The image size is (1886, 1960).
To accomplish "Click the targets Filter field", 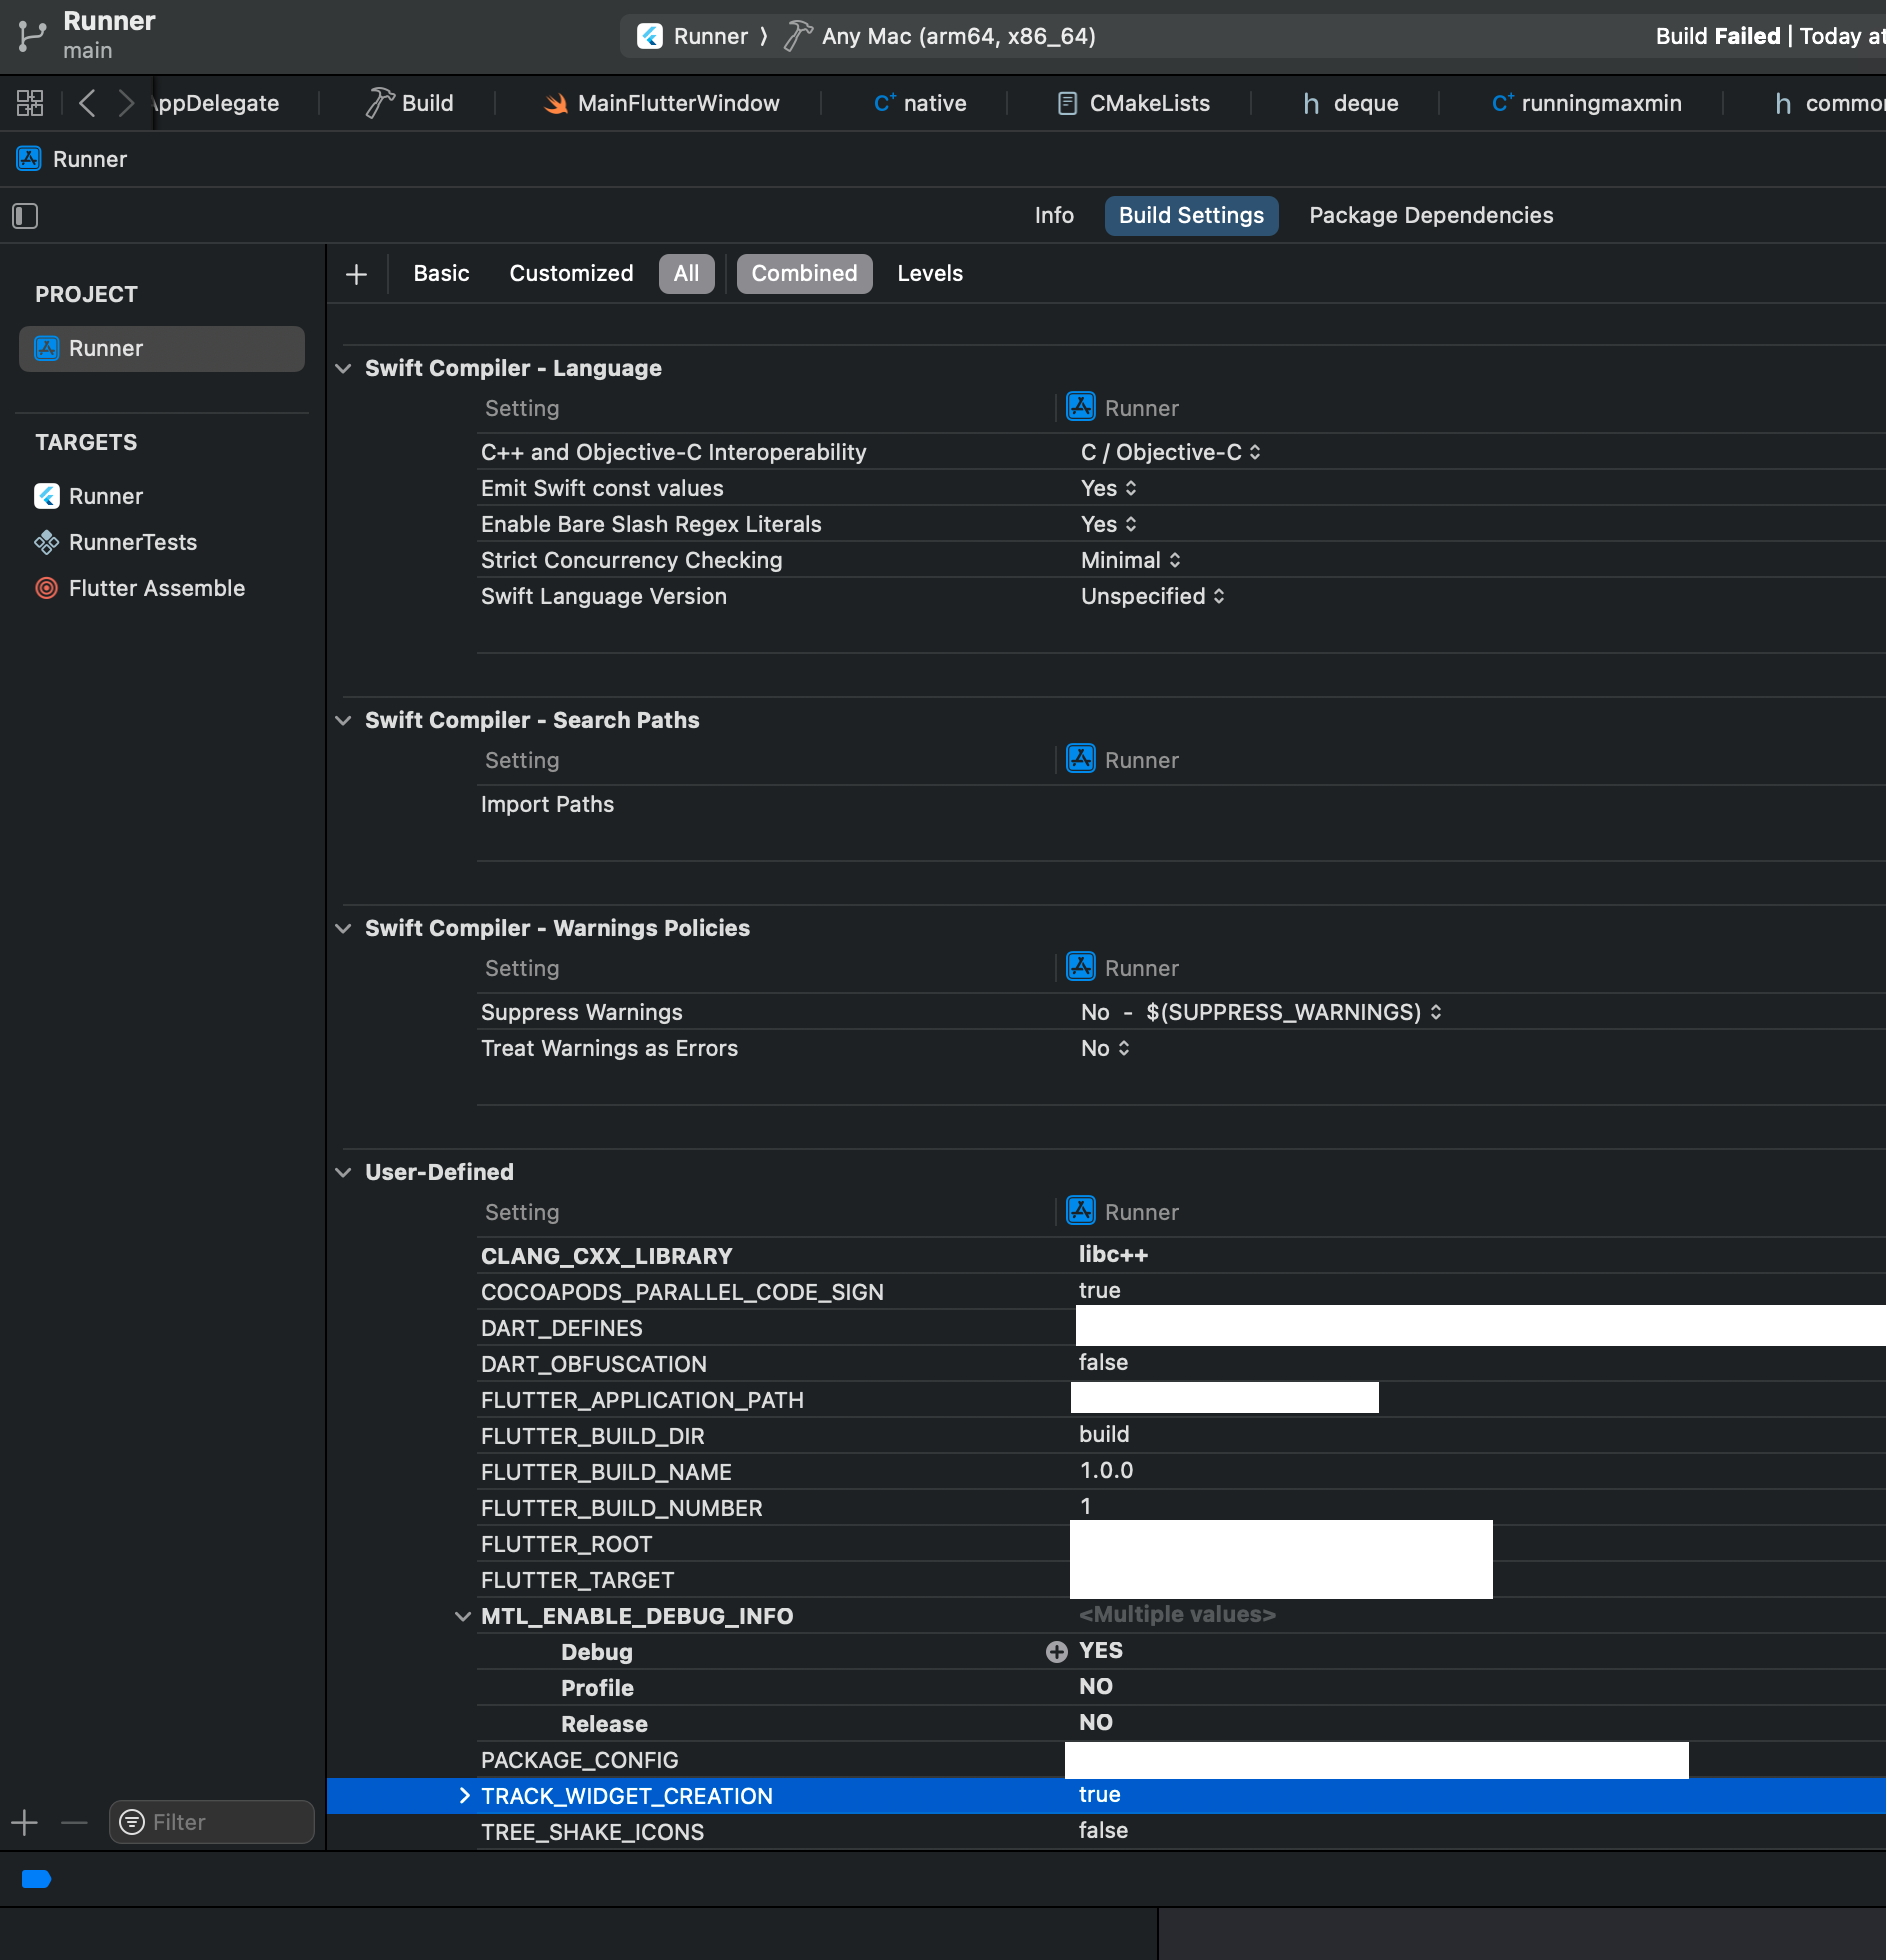I will click(x=212, y=1822).
